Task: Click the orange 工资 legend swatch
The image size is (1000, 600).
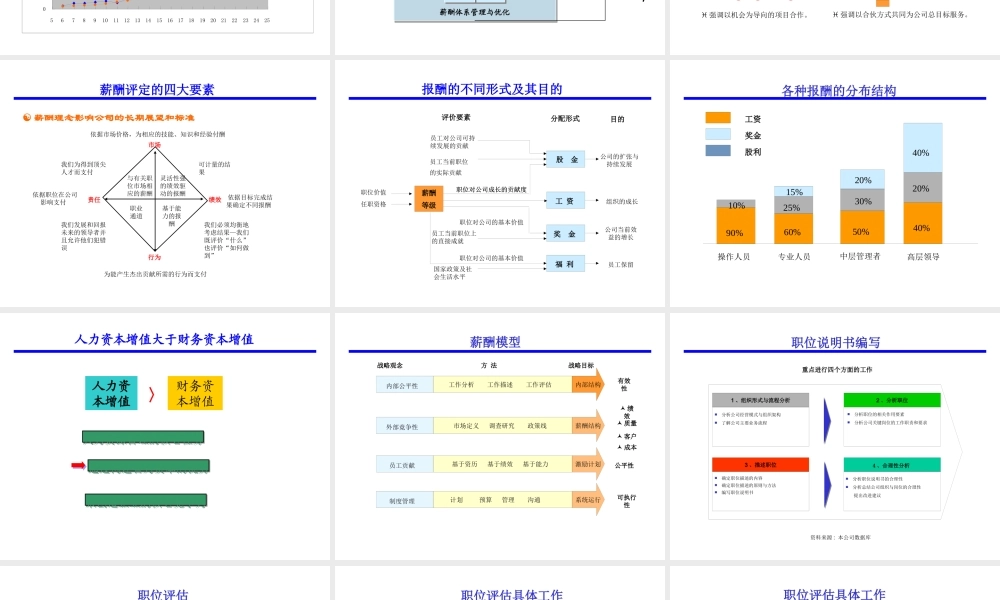Action: pos(718,118)
